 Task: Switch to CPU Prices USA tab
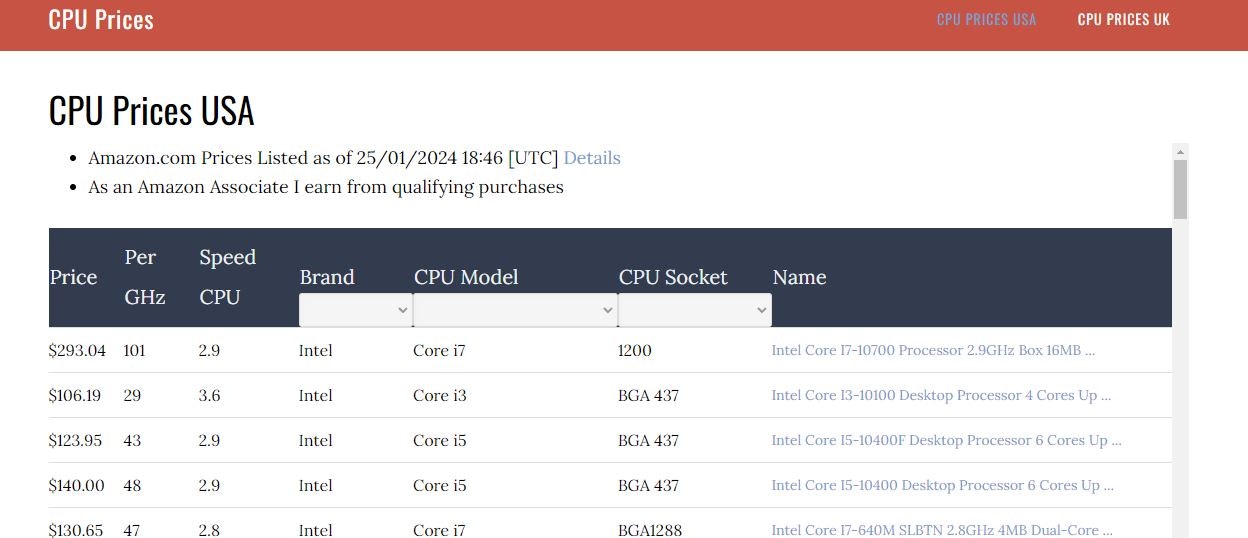pos(986,20)
